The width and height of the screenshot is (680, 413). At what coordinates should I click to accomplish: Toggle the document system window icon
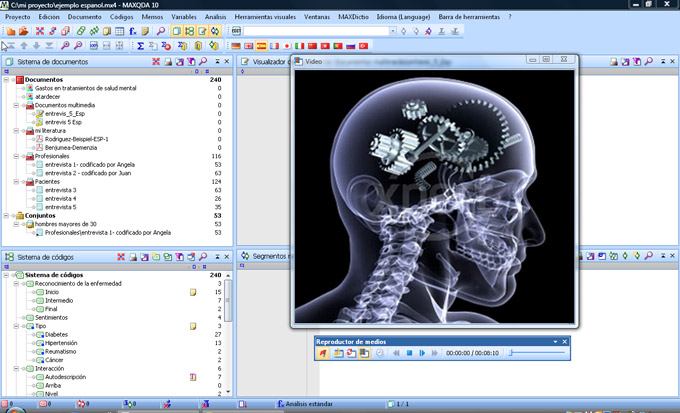(x=176, y=31)
